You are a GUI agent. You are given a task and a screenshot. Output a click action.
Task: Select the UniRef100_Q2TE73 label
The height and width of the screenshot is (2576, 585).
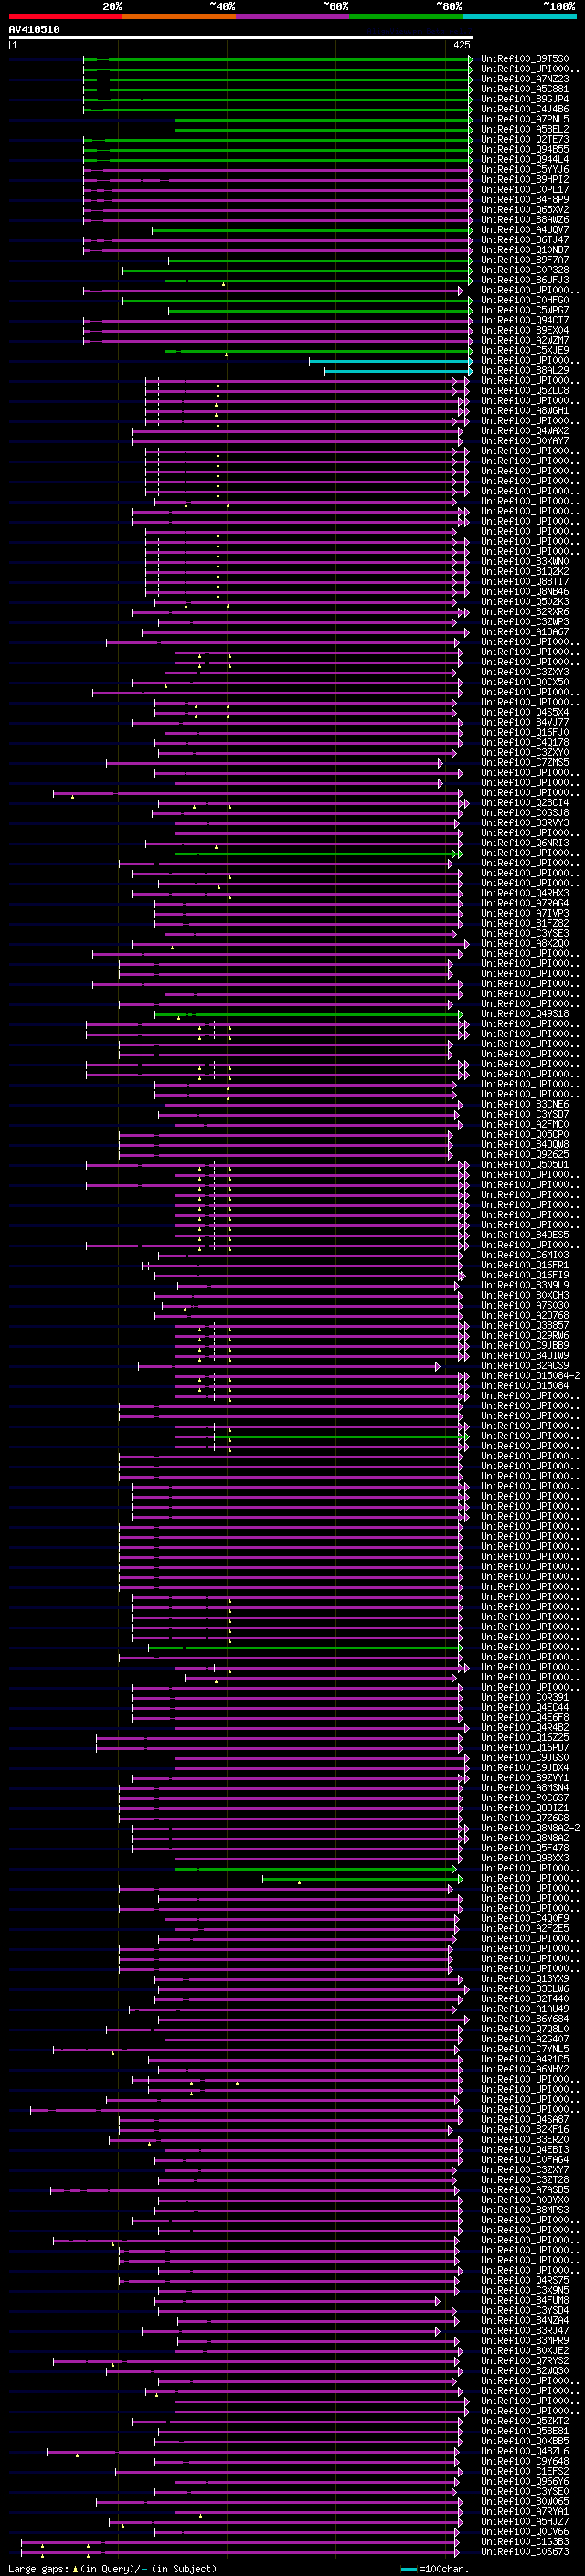tap(525, 139)
